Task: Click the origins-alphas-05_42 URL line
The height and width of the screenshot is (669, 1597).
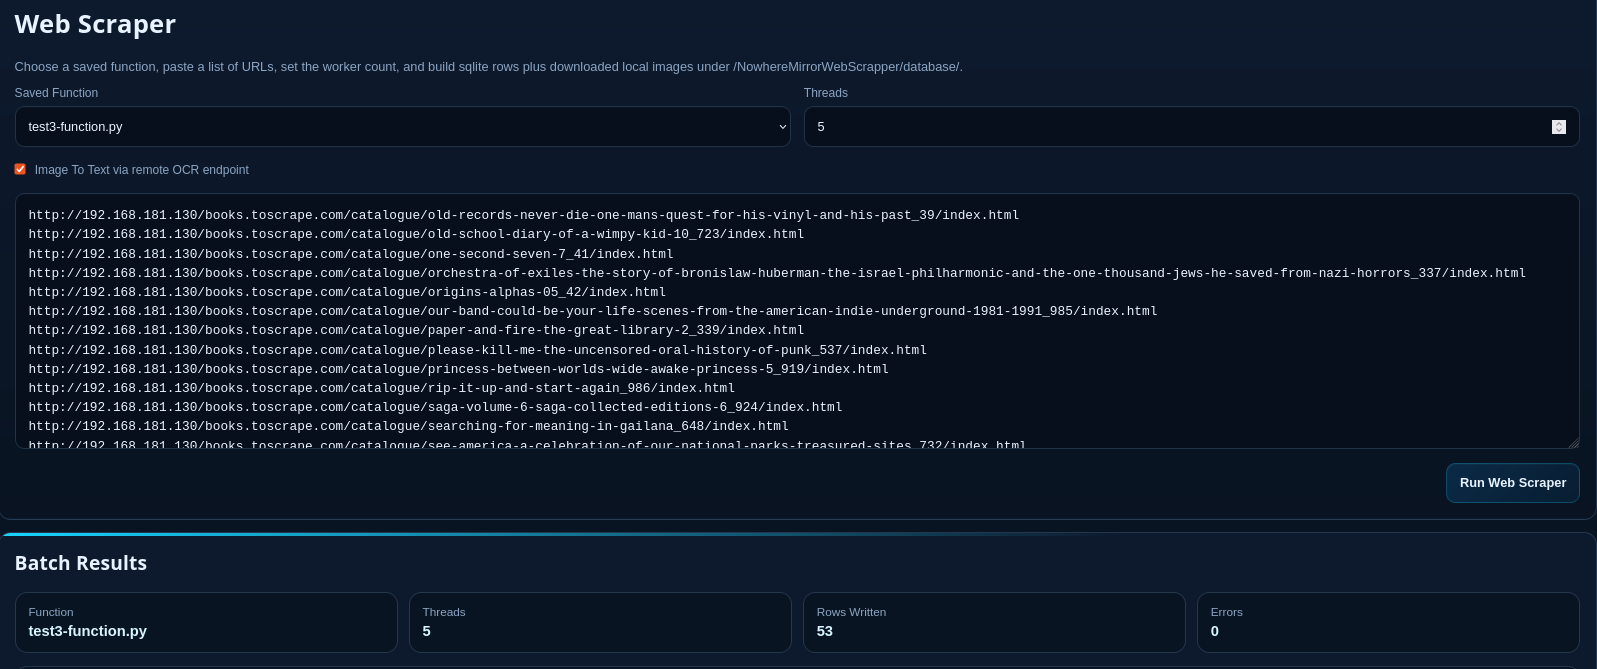Action: [347, 292]
